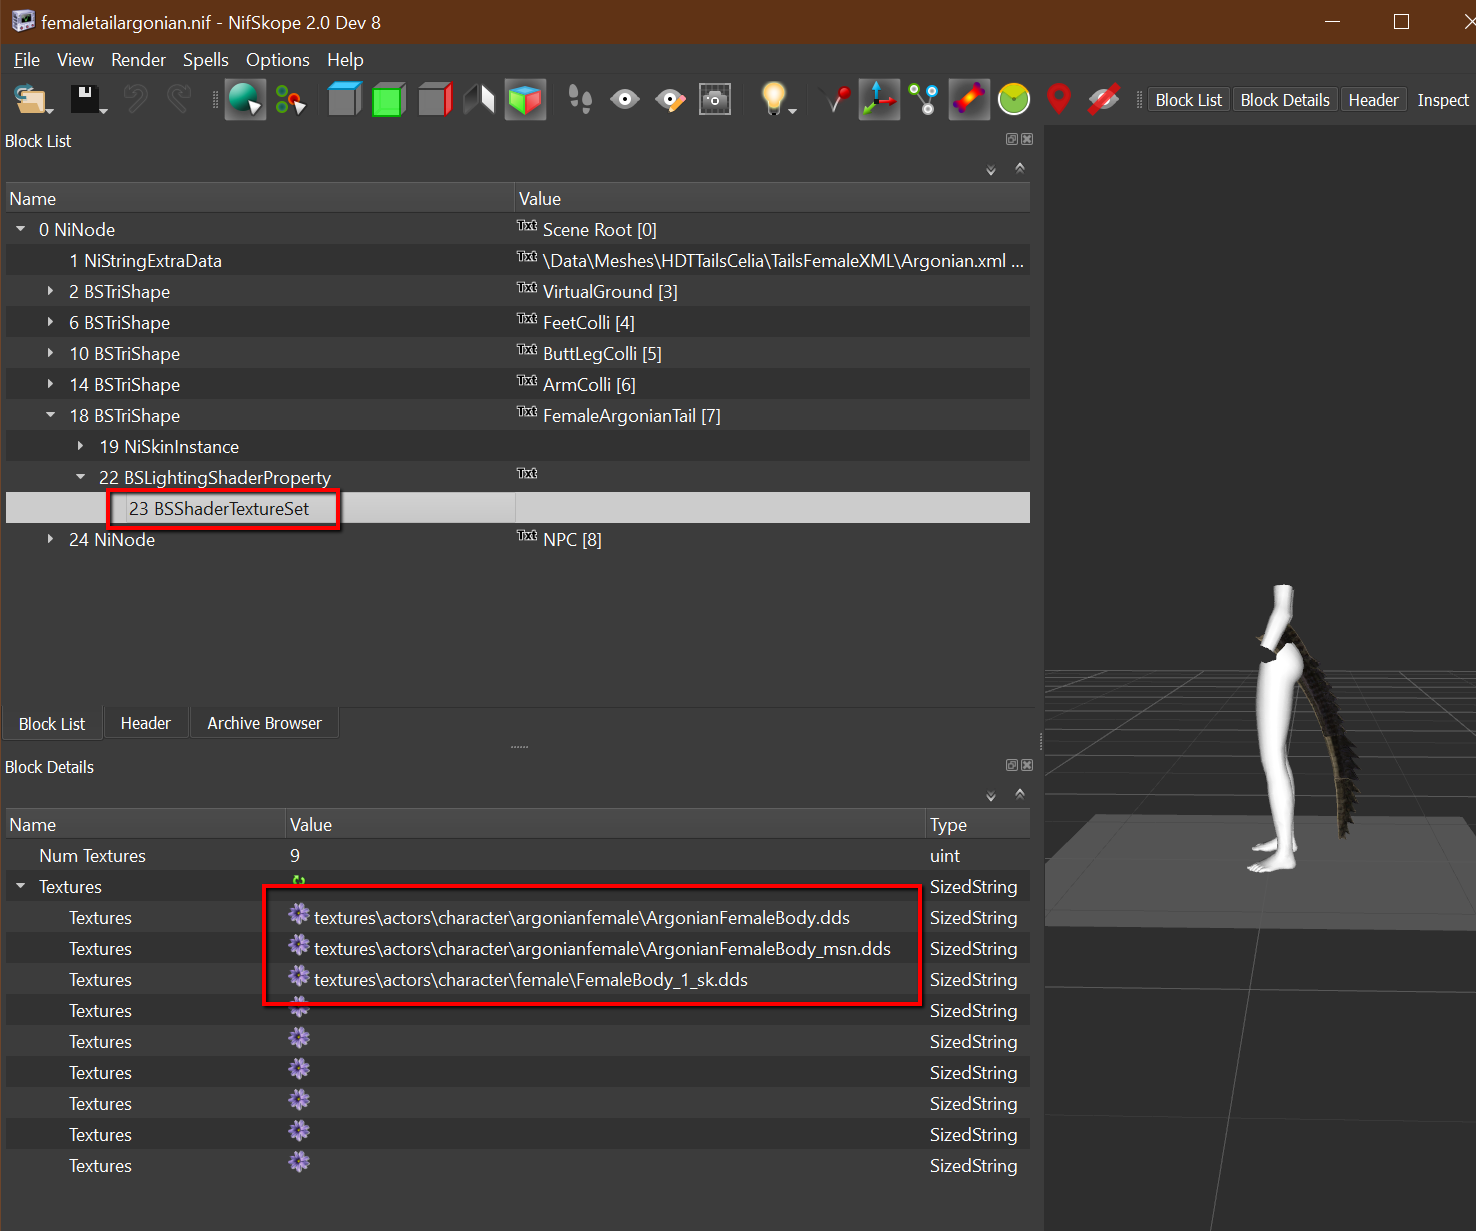
Task: Select the 1 NiStringExtraData row
Action: click(518, 260)
